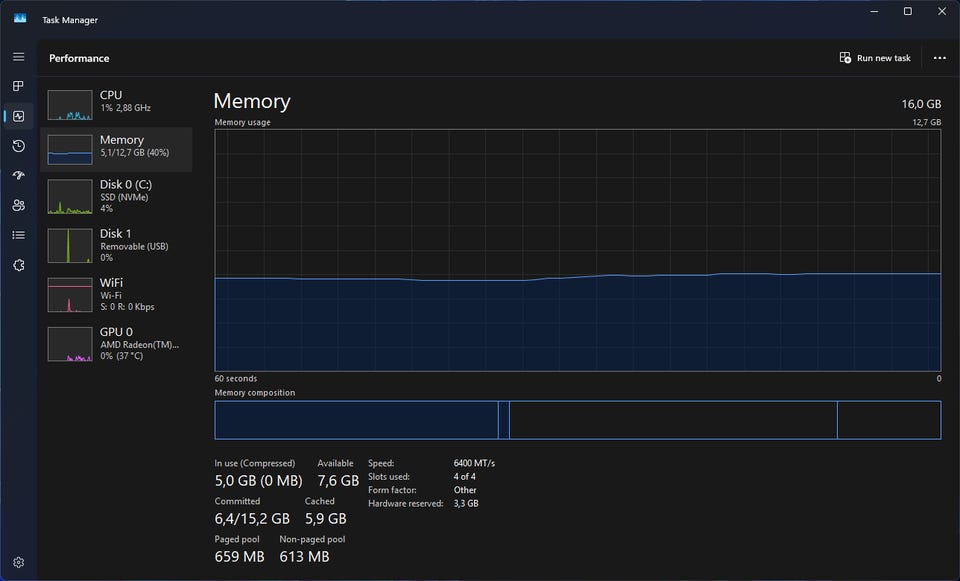Click the Memory composition bar
Image resolution: width=960 pixels, height=581 pixels.
(577, 420)
